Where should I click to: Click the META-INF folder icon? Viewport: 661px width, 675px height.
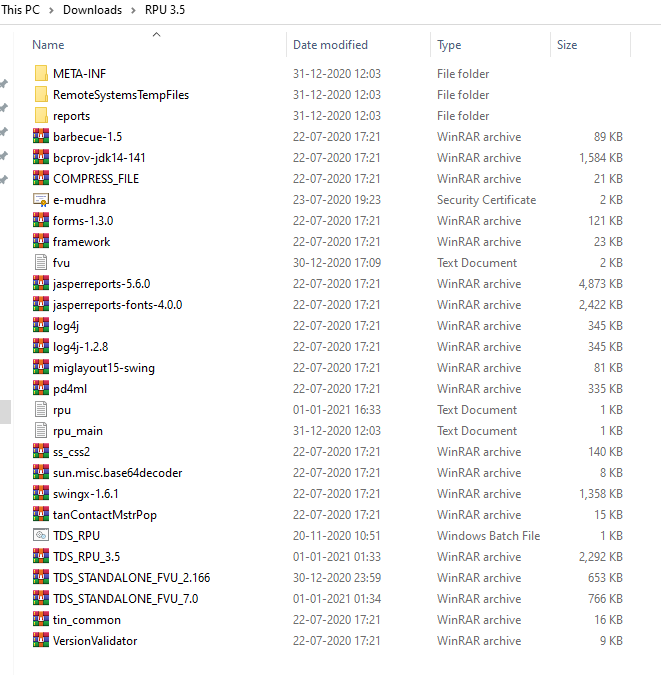click(41, 74)
